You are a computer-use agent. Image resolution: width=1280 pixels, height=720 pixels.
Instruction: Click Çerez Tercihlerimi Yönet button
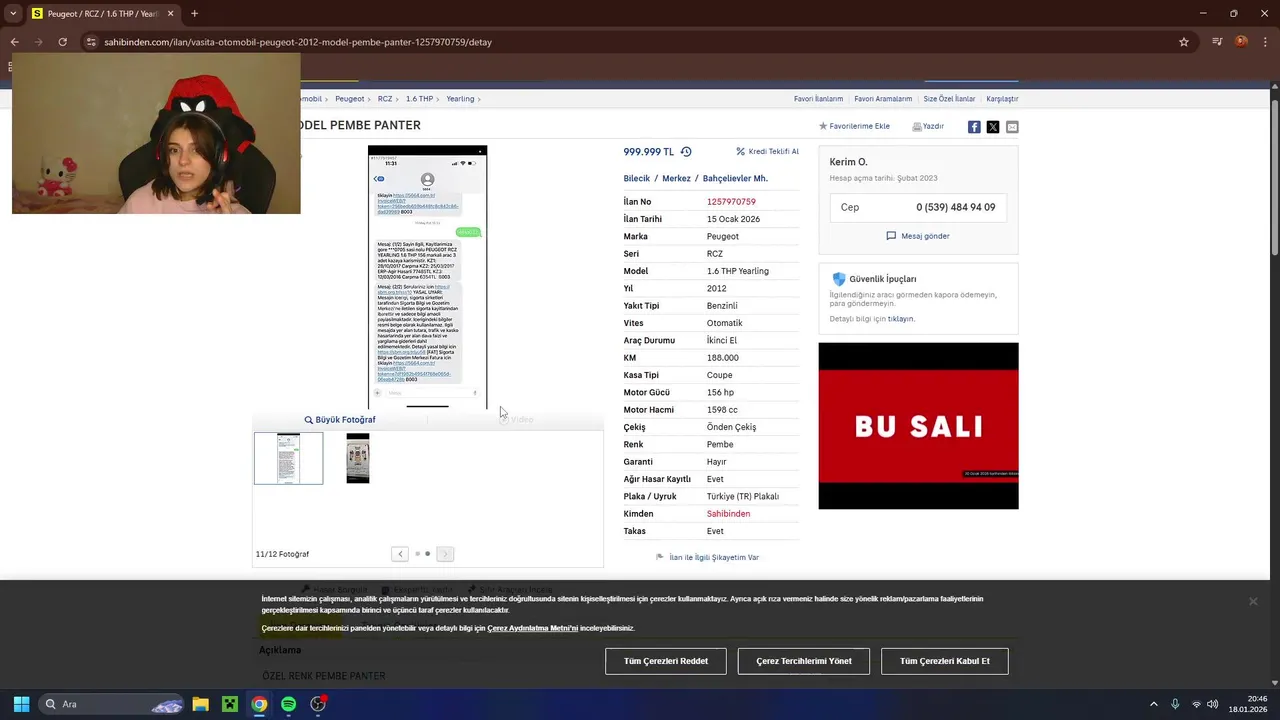pyautogui.click(x=804, y=661)
